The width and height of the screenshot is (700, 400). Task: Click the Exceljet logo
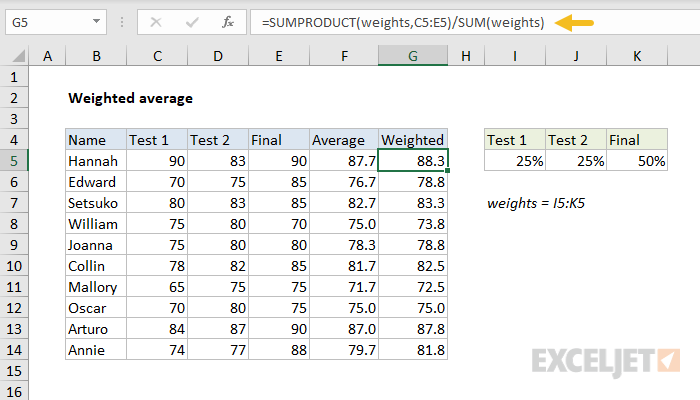point(606,361)
